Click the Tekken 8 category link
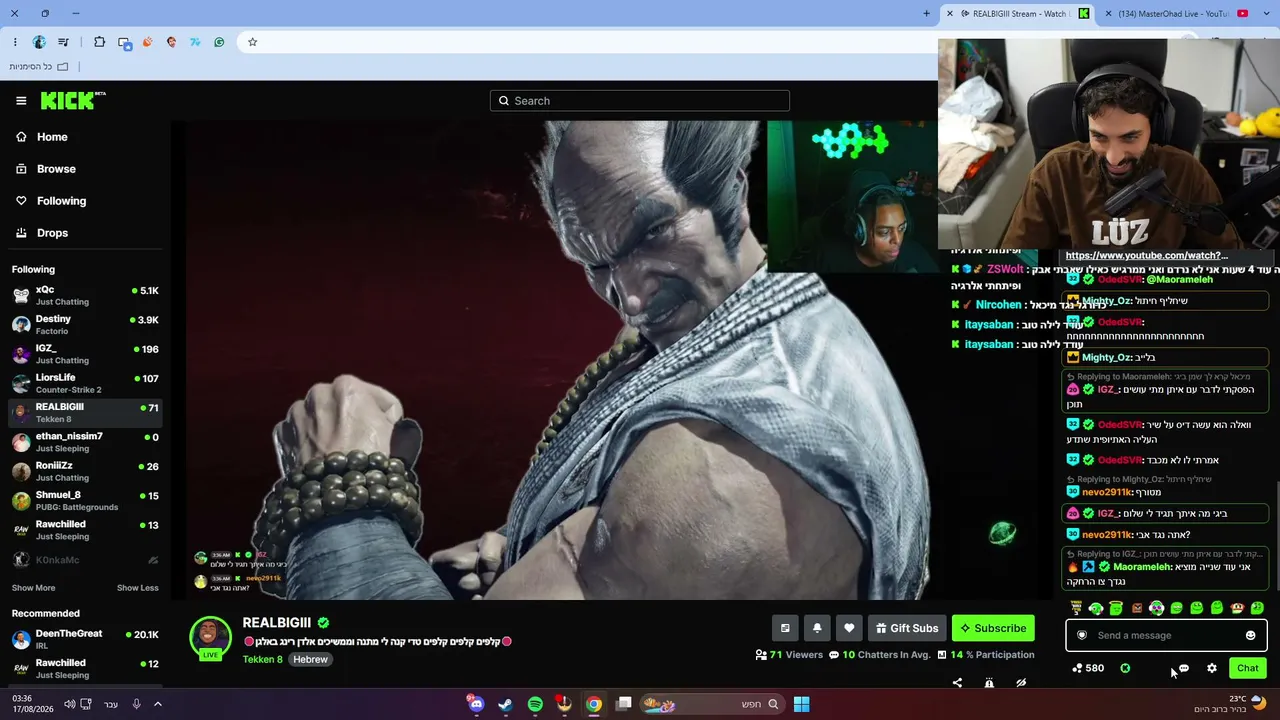 pos(262,659)
